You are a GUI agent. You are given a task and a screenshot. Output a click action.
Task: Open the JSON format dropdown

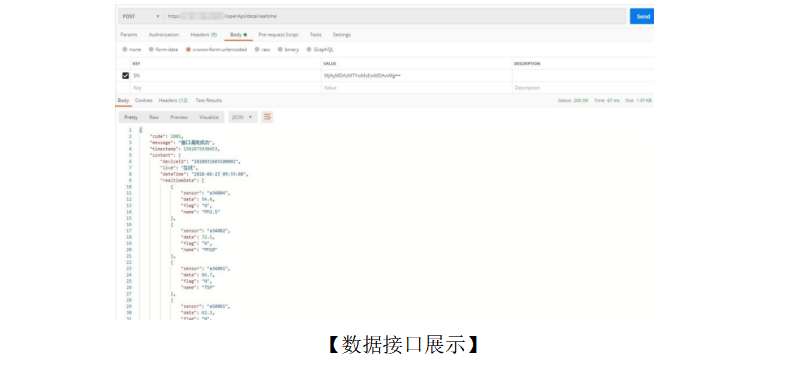click(242, 117)
